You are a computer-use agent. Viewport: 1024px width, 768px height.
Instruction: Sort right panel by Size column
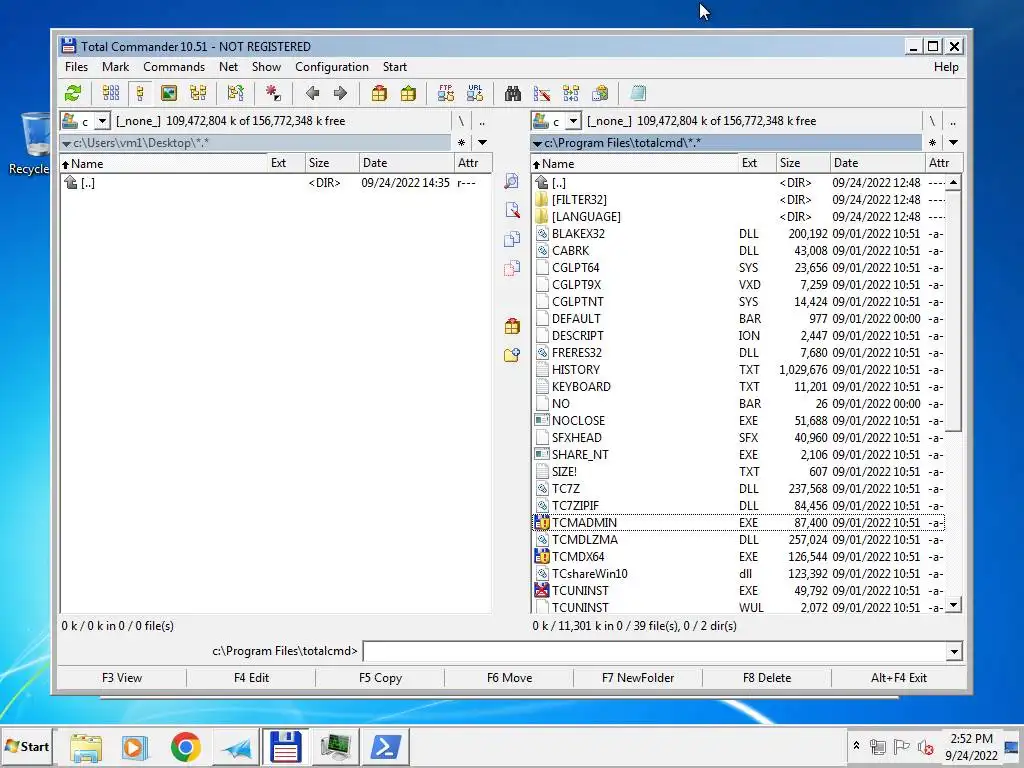click(803, 163)
